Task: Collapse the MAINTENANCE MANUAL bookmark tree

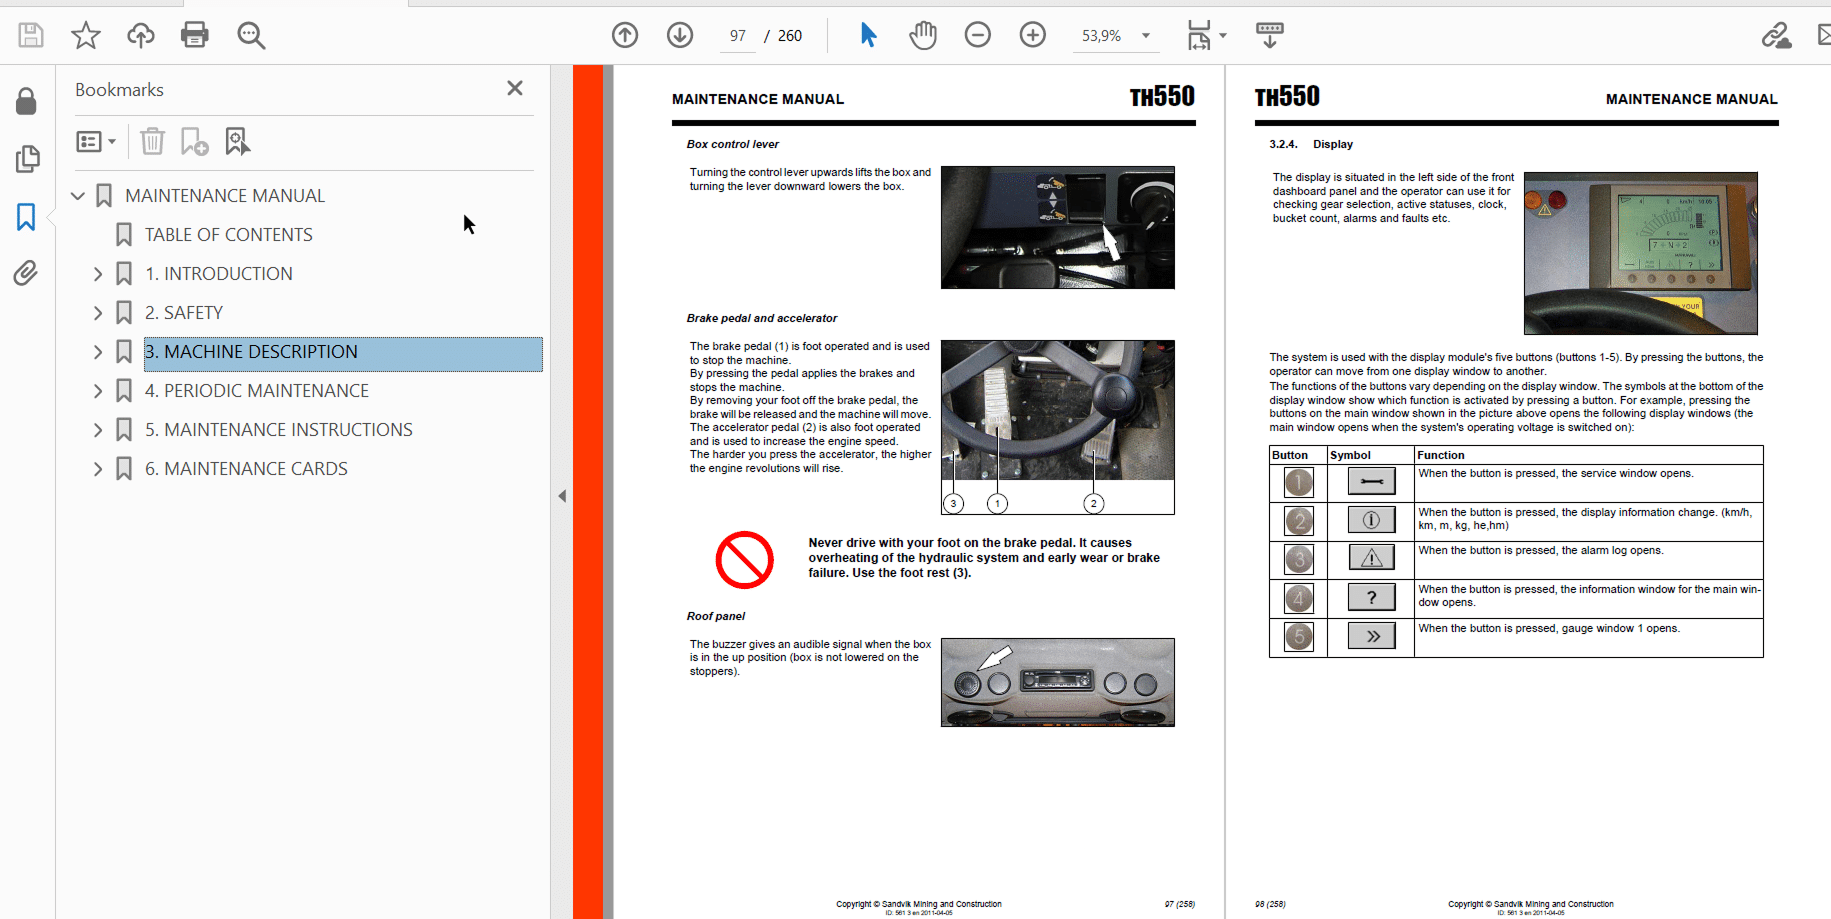Action: click(x=78, y=196)
